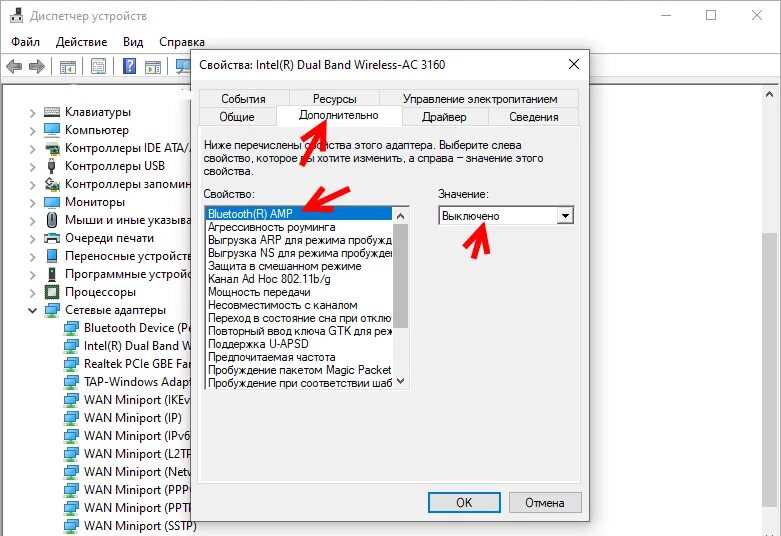Click the Realtek PCIe GBE adapter icon
The width and height of the screenshot is (781, 536).
tap(71, 364)
